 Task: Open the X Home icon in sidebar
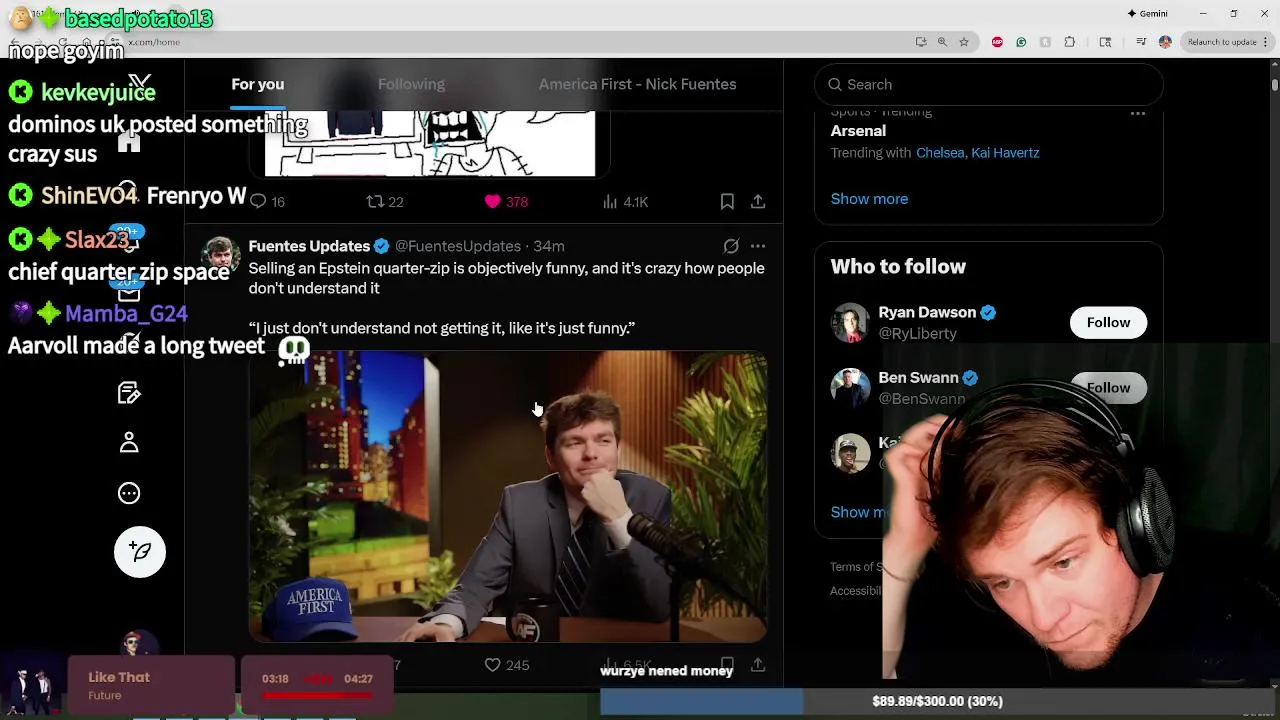(x=129, y=143)
